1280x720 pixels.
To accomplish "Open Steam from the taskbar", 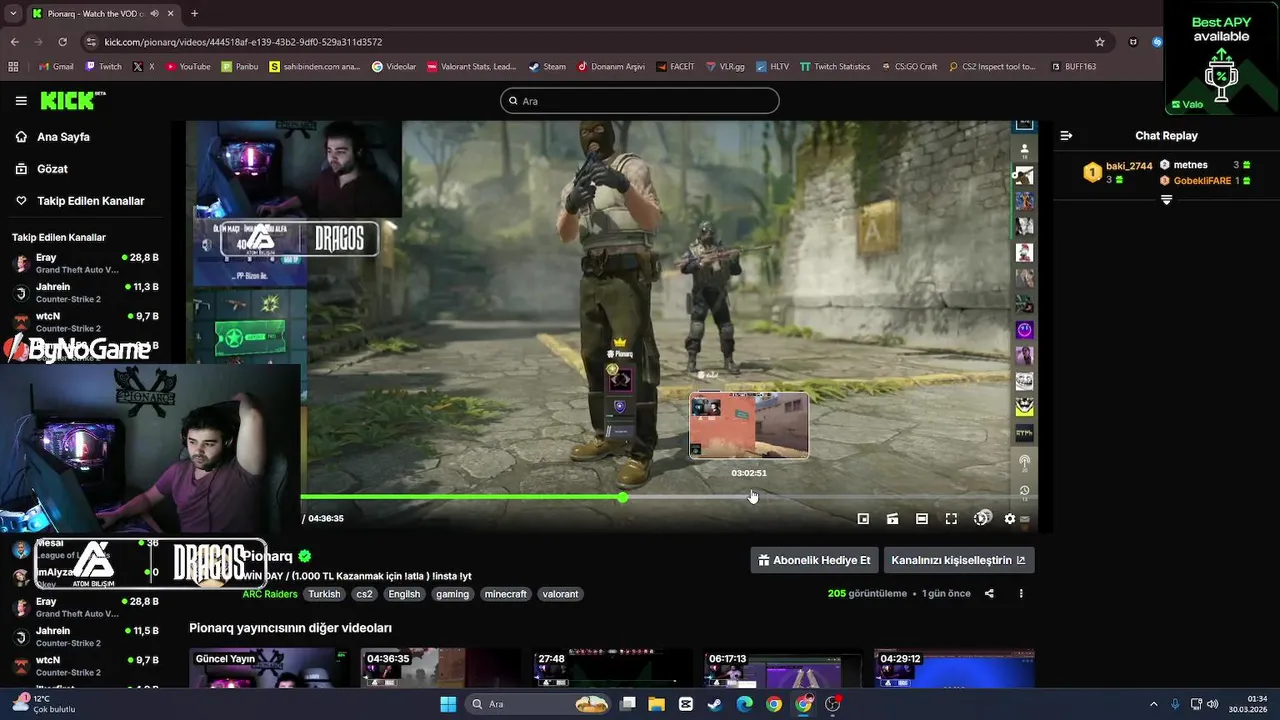I will [x=714, y=704].
